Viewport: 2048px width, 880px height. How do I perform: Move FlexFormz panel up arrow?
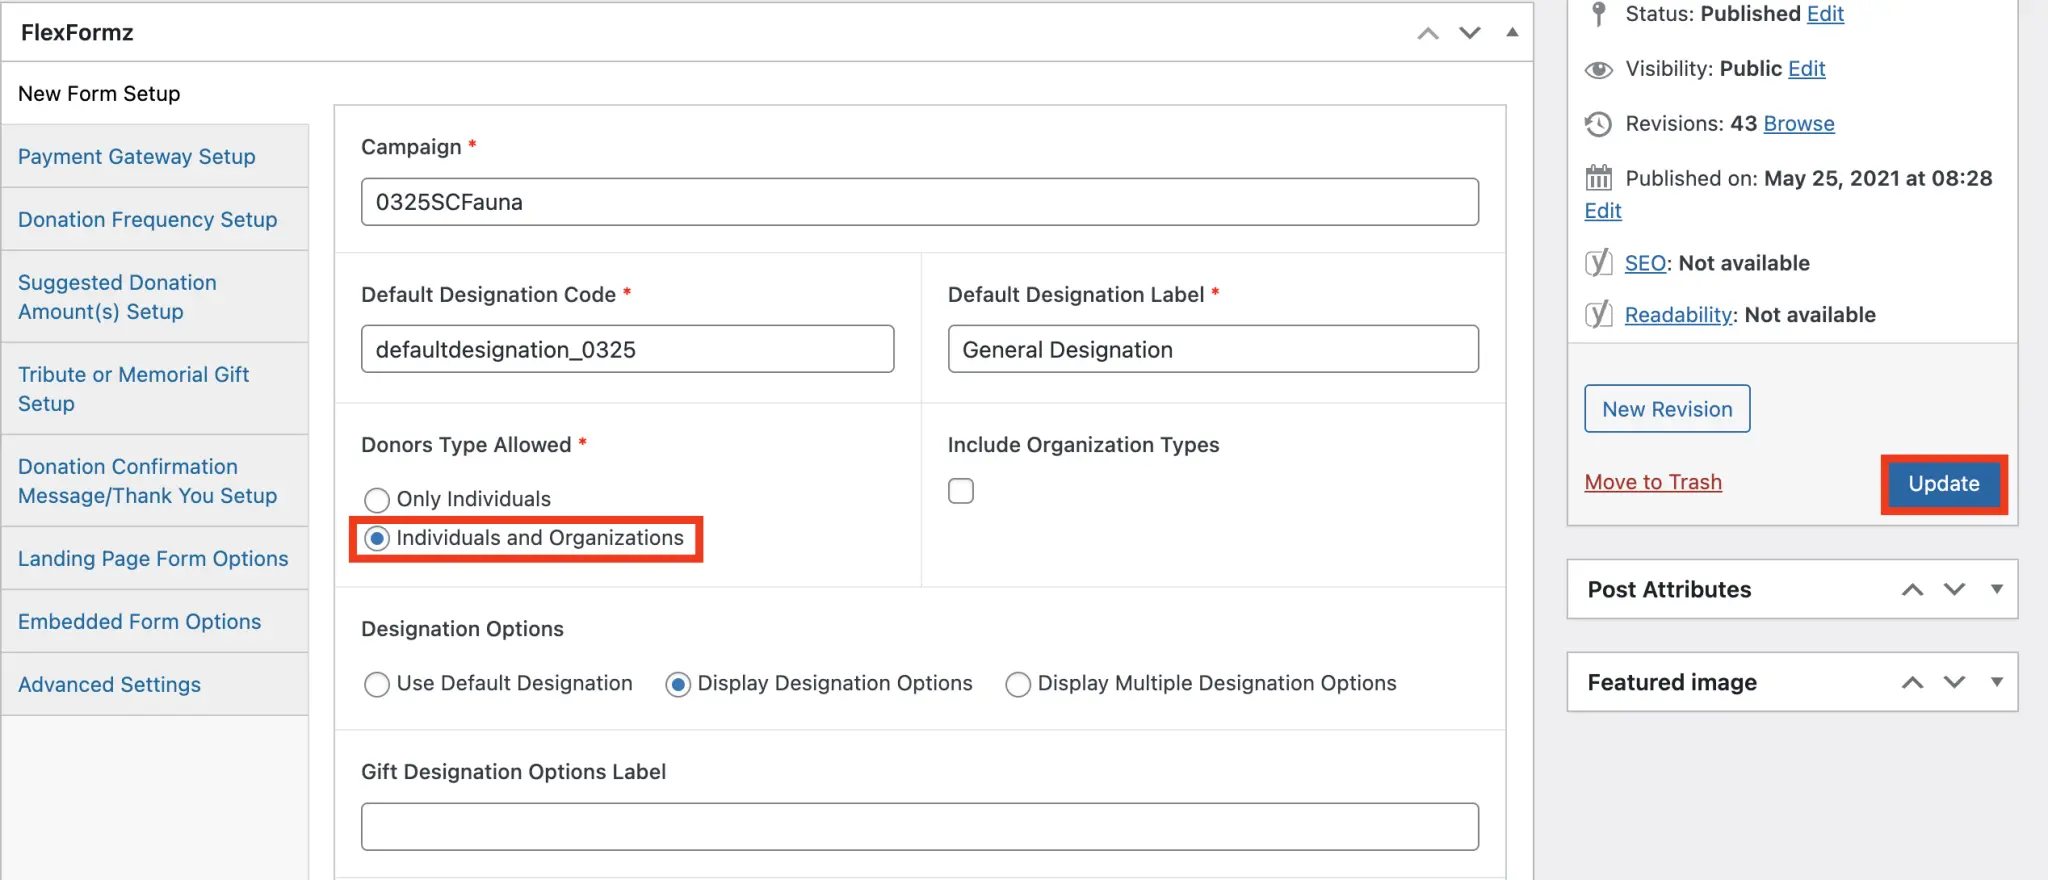(1428, 33)
